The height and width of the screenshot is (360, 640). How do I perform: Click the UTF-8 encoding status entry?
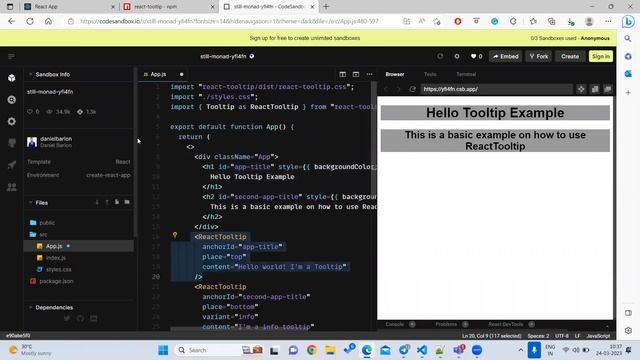(x=562, y=336)
